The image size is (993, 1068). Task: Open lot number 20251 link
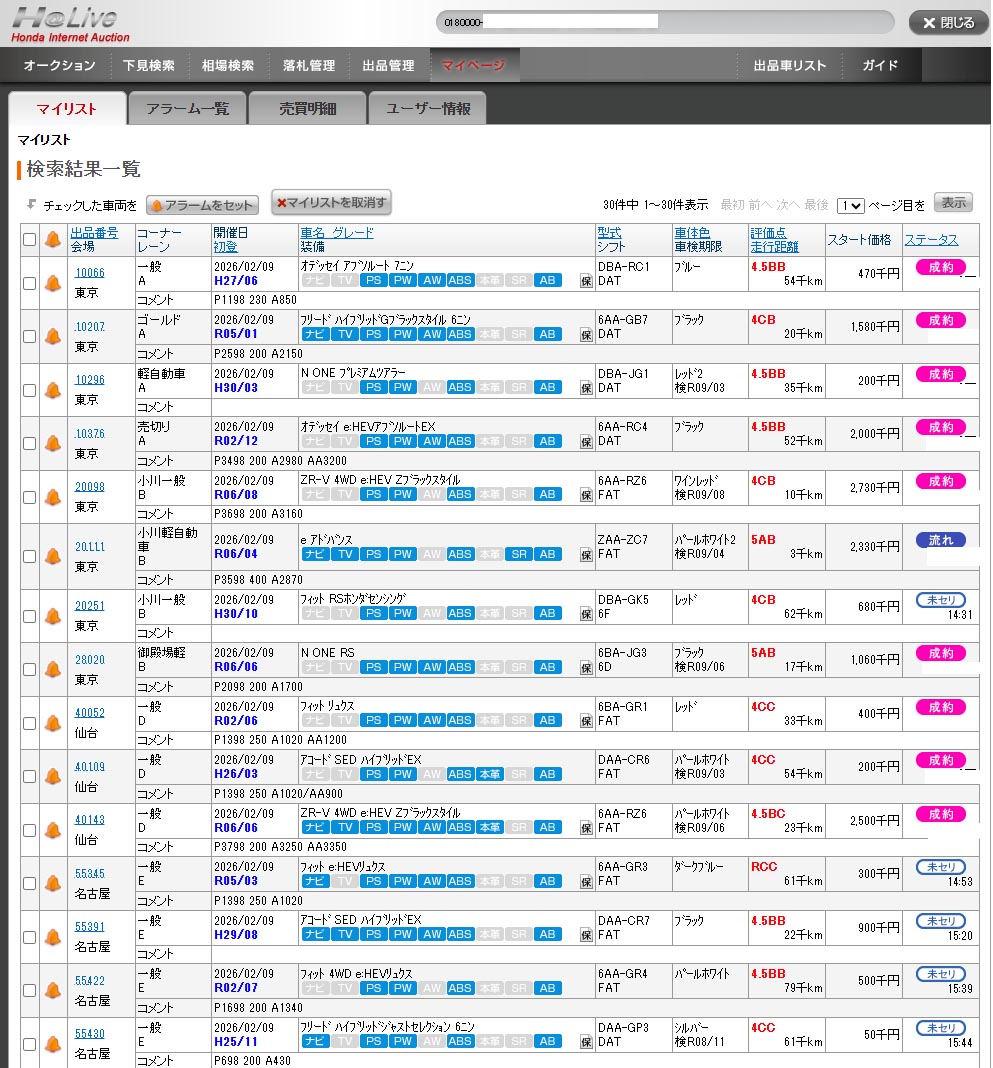point(89,606)
